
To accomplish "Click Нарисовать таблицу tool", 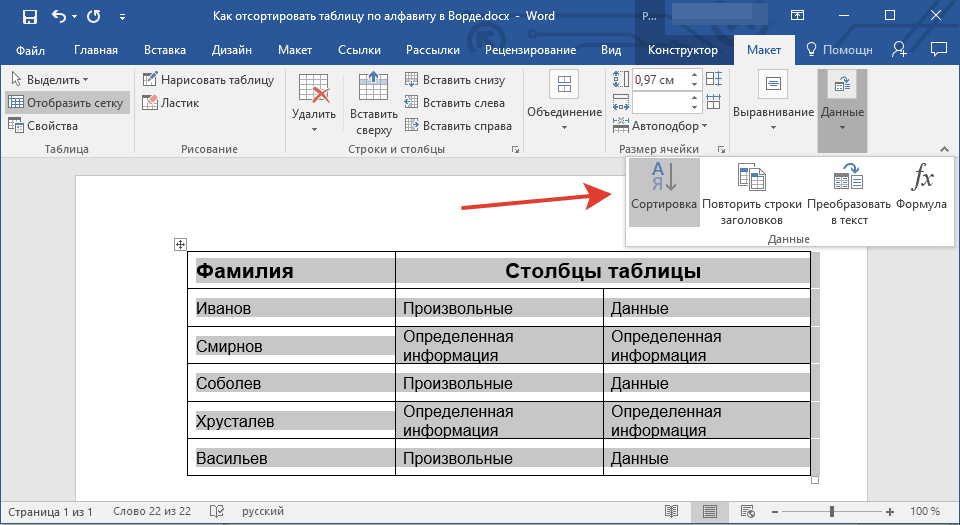I will (x=207, y=80).
